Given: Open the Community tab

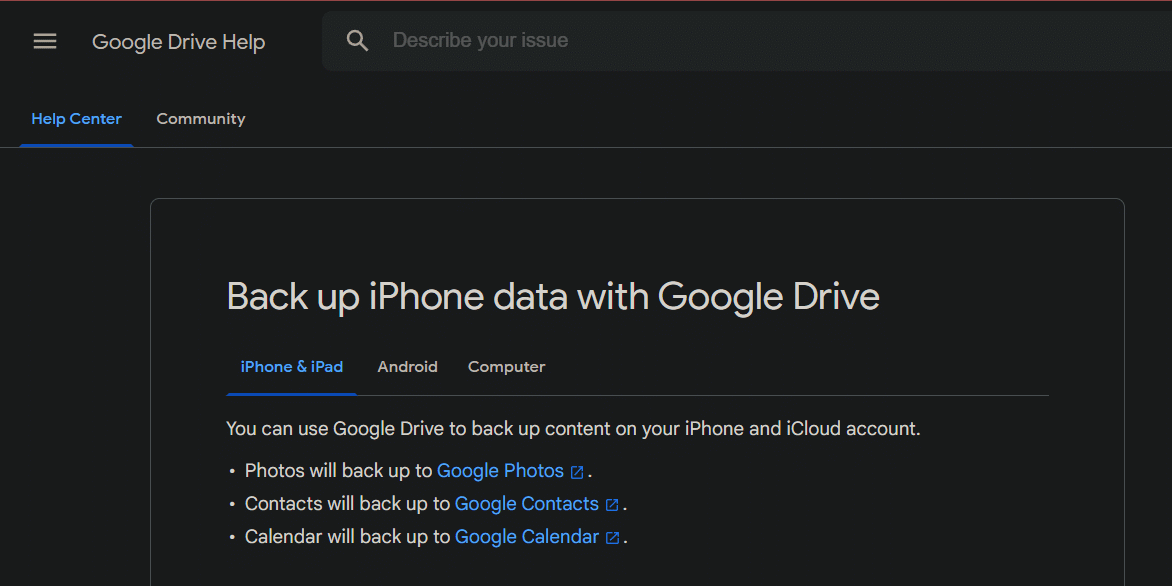Looking at the screenshot, I should (200, 119).
